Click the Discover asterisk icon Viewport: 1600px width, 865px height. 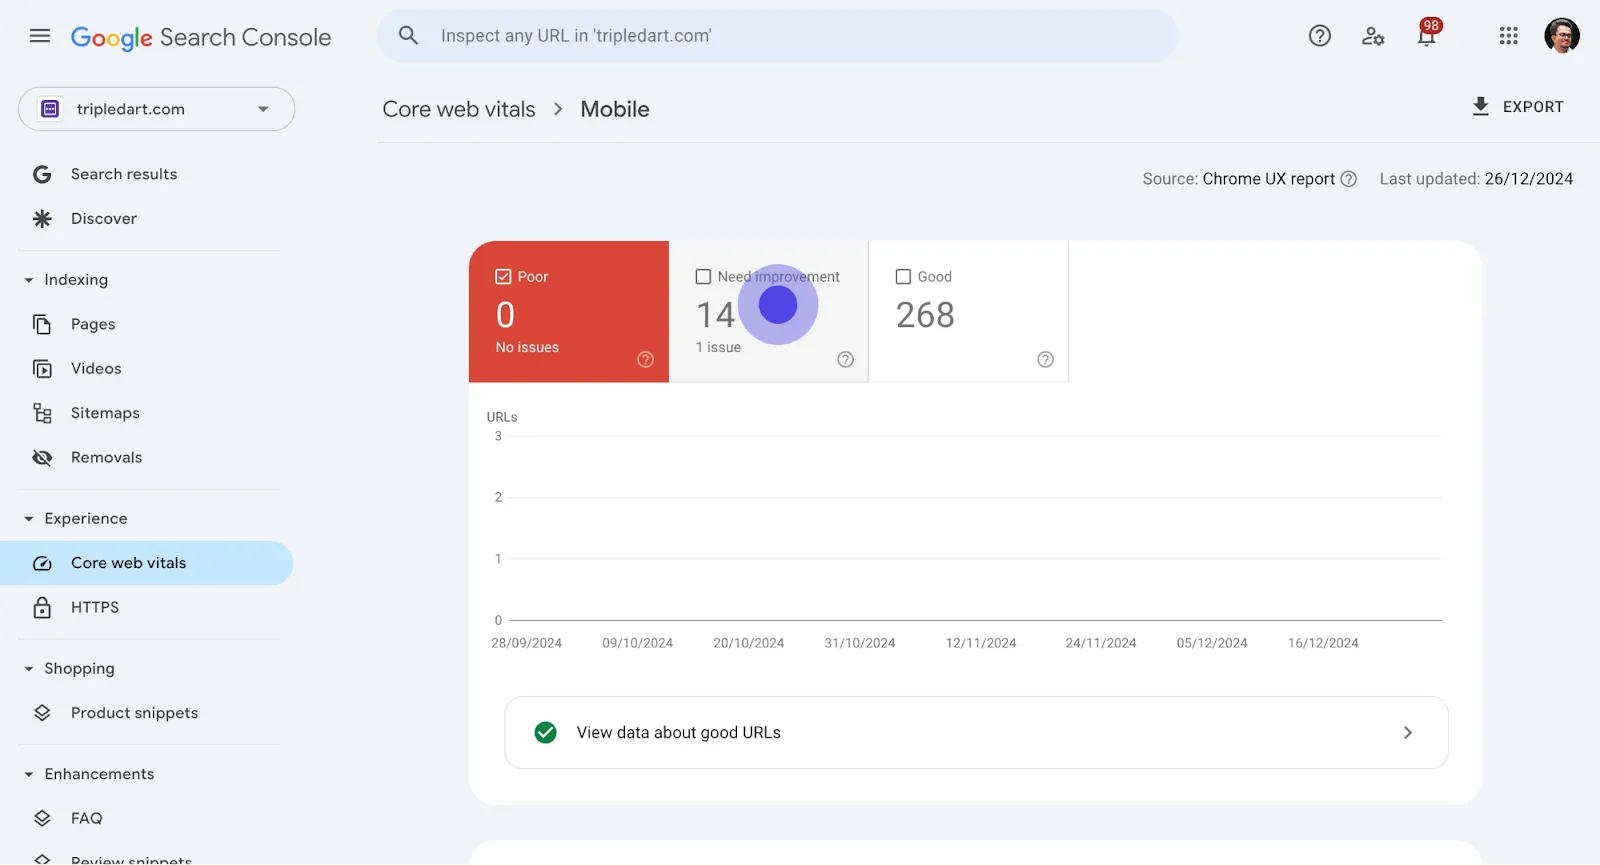pos(42,218)
